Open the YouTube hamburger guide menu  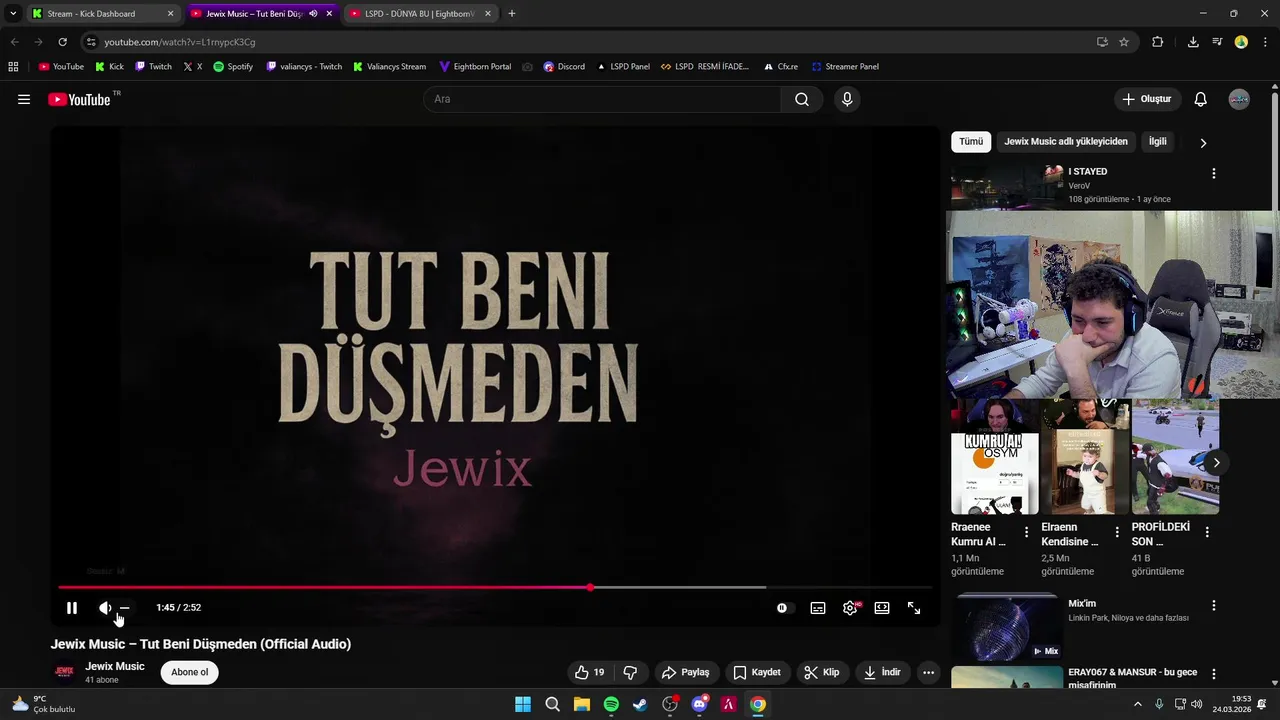pos(24,99)
